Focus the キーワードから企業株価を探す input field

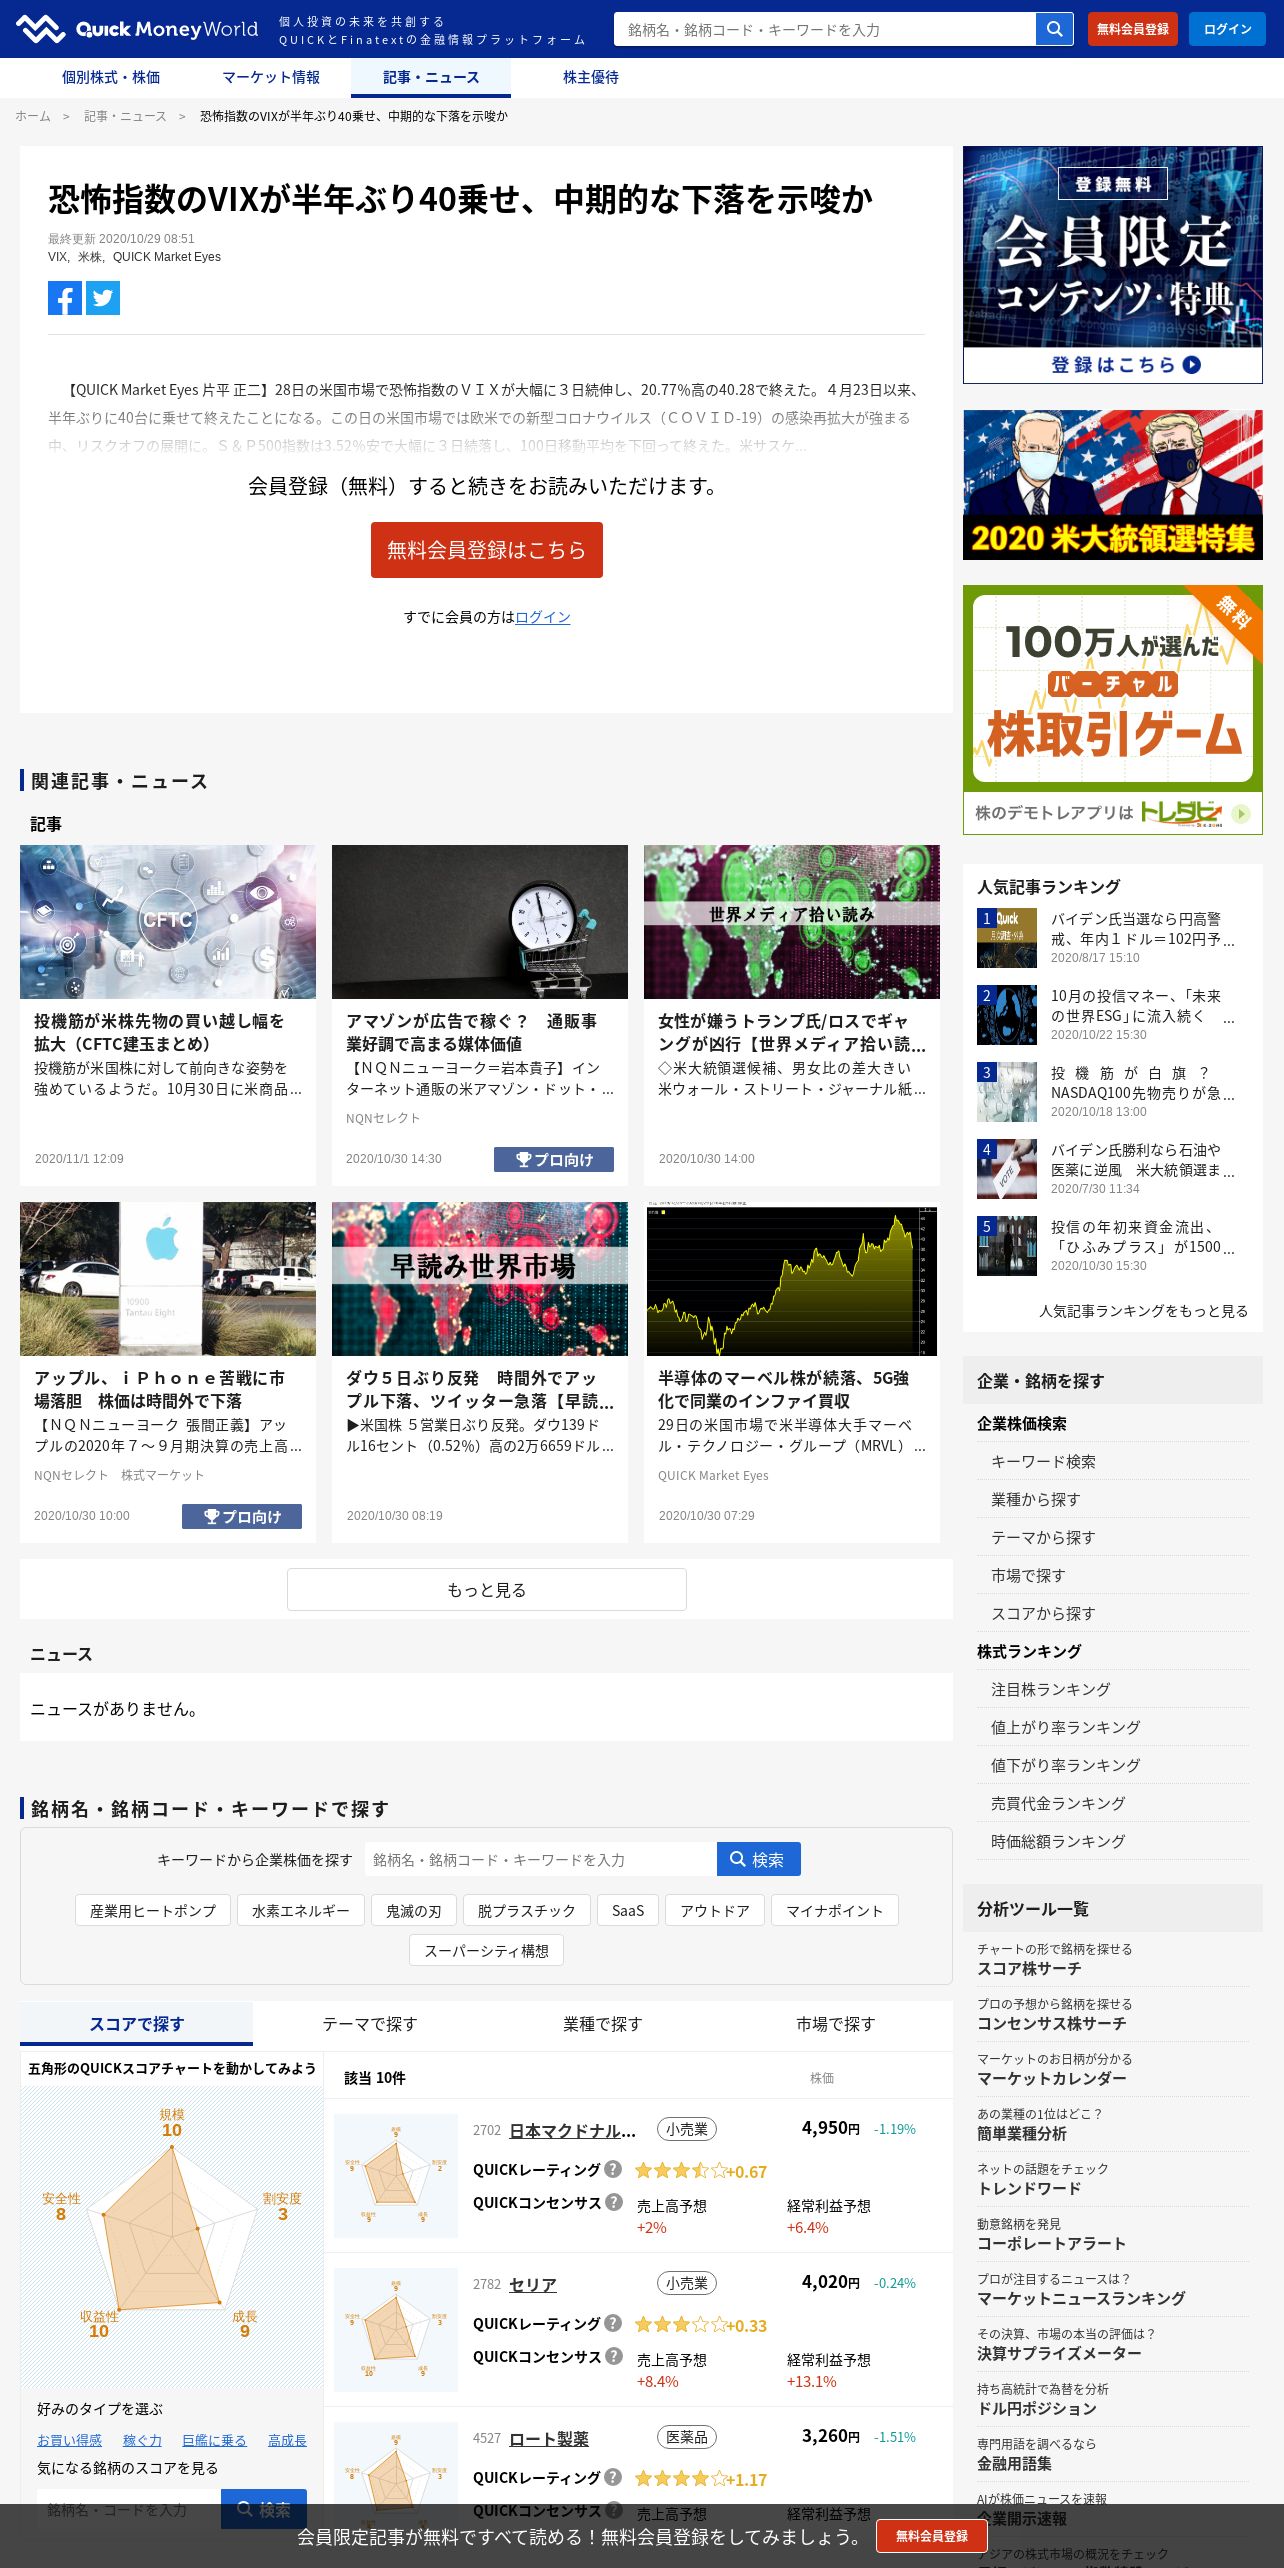tap(541, 1859)
